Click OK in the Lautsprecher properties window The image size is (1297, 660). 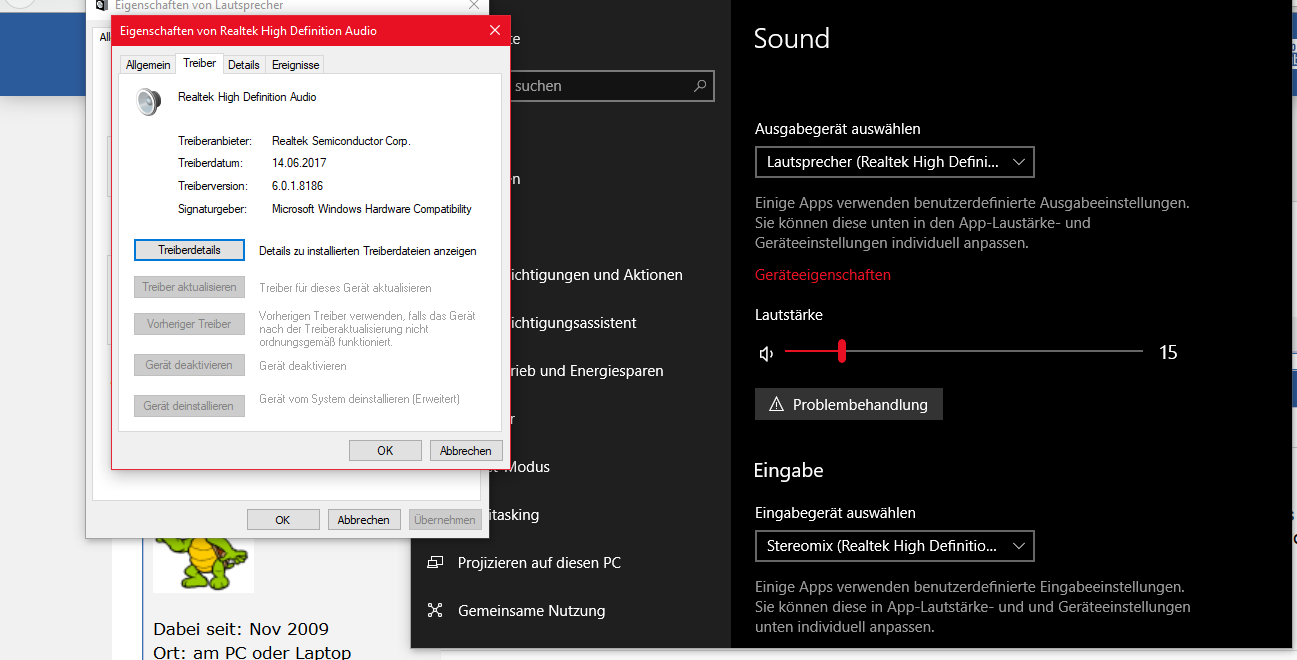pyautogui.click(x=283, y=520)
